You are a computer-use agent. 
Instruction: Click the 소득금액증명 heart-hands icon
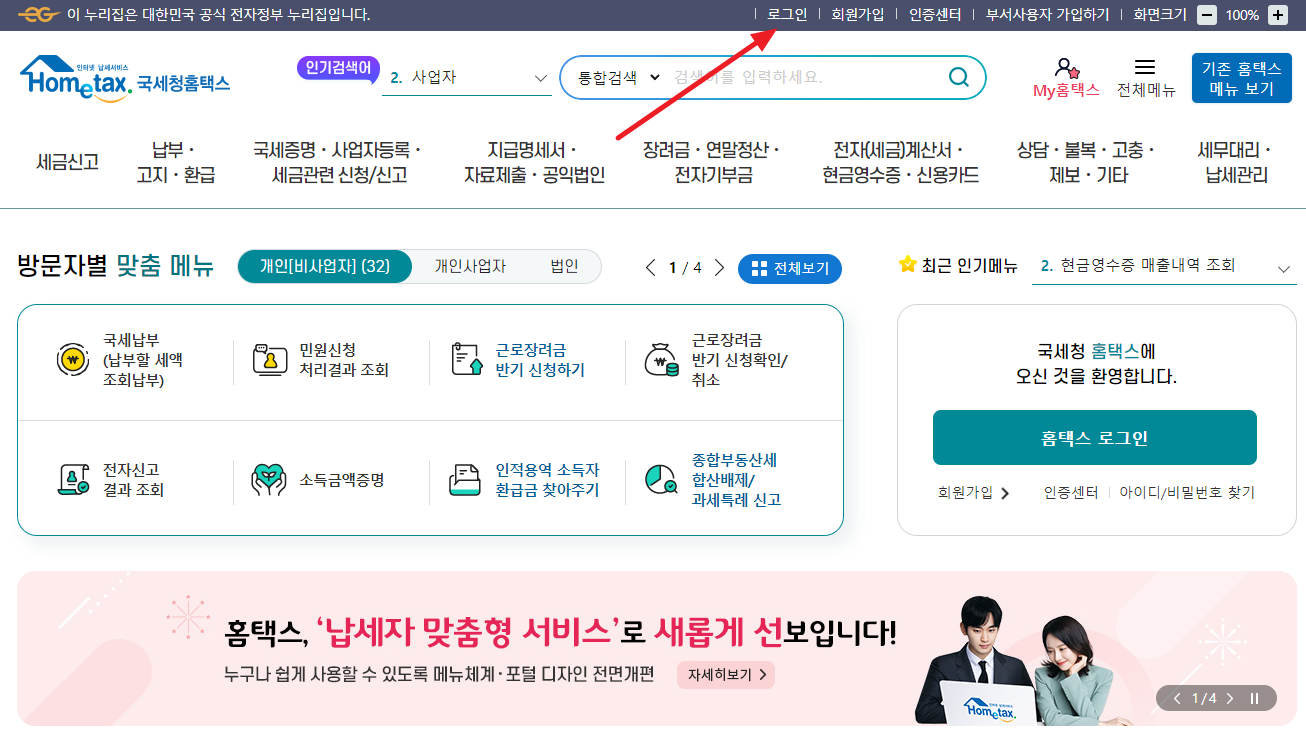pyautogui.click(x=268, y=480)
